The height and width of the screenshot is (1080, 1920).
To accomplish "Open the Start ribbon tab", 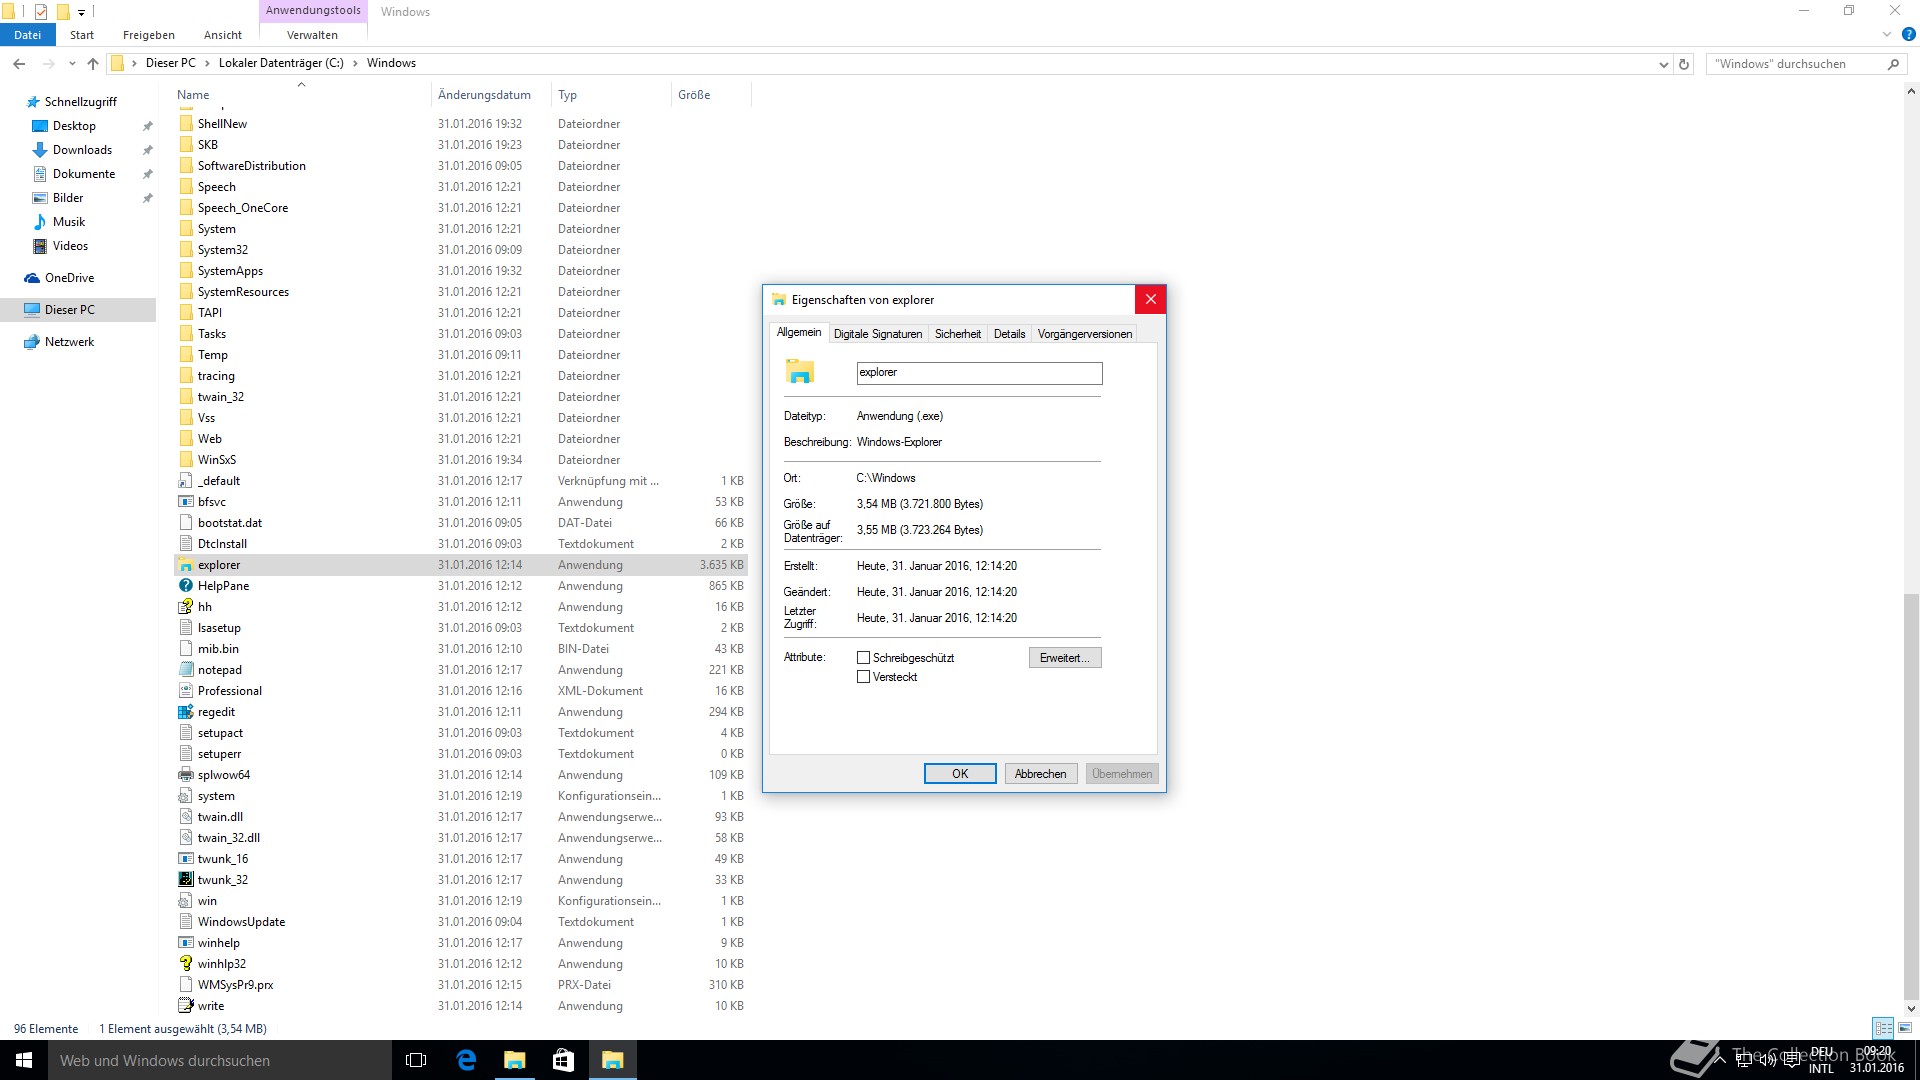I will (x=82, y=35).
